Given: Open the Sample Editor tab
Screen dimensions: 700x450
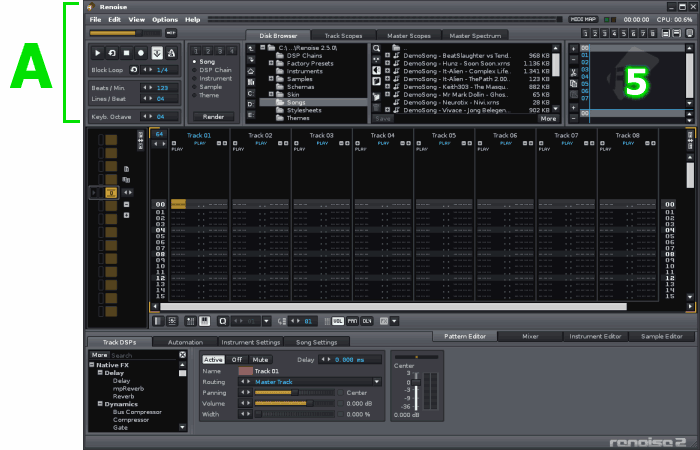Looking at the screenshot, I should click(662, 337).
